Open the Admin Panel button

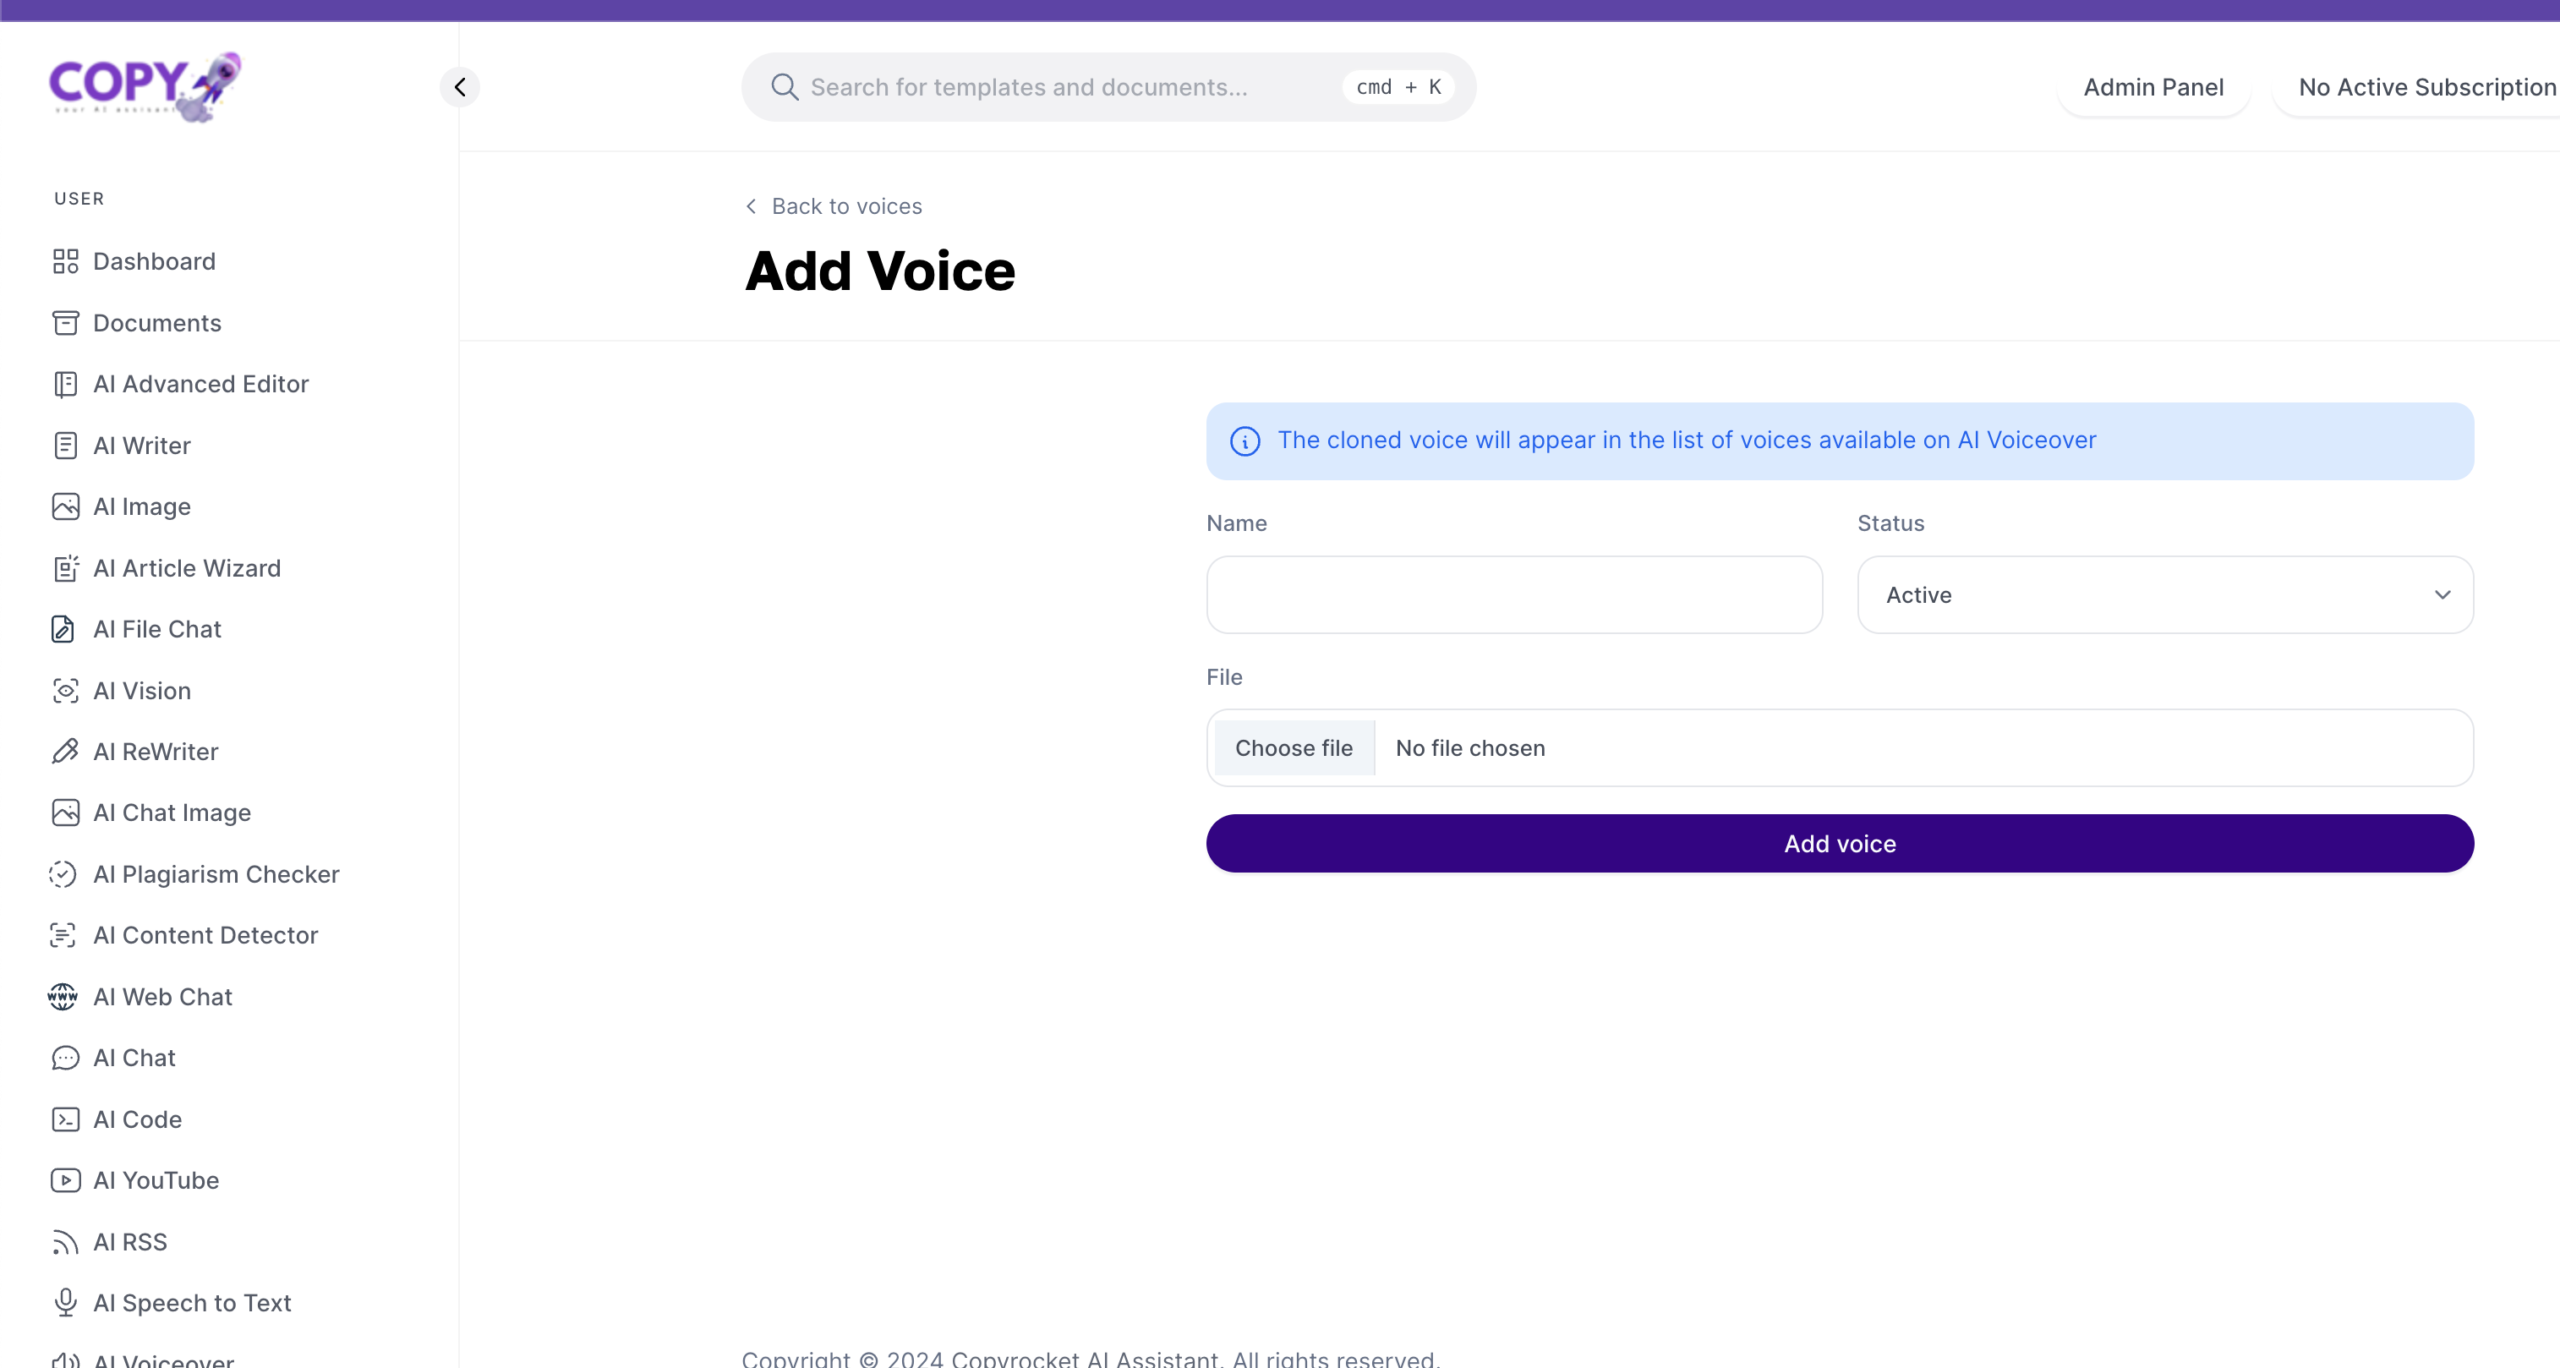click(2153, 87)
